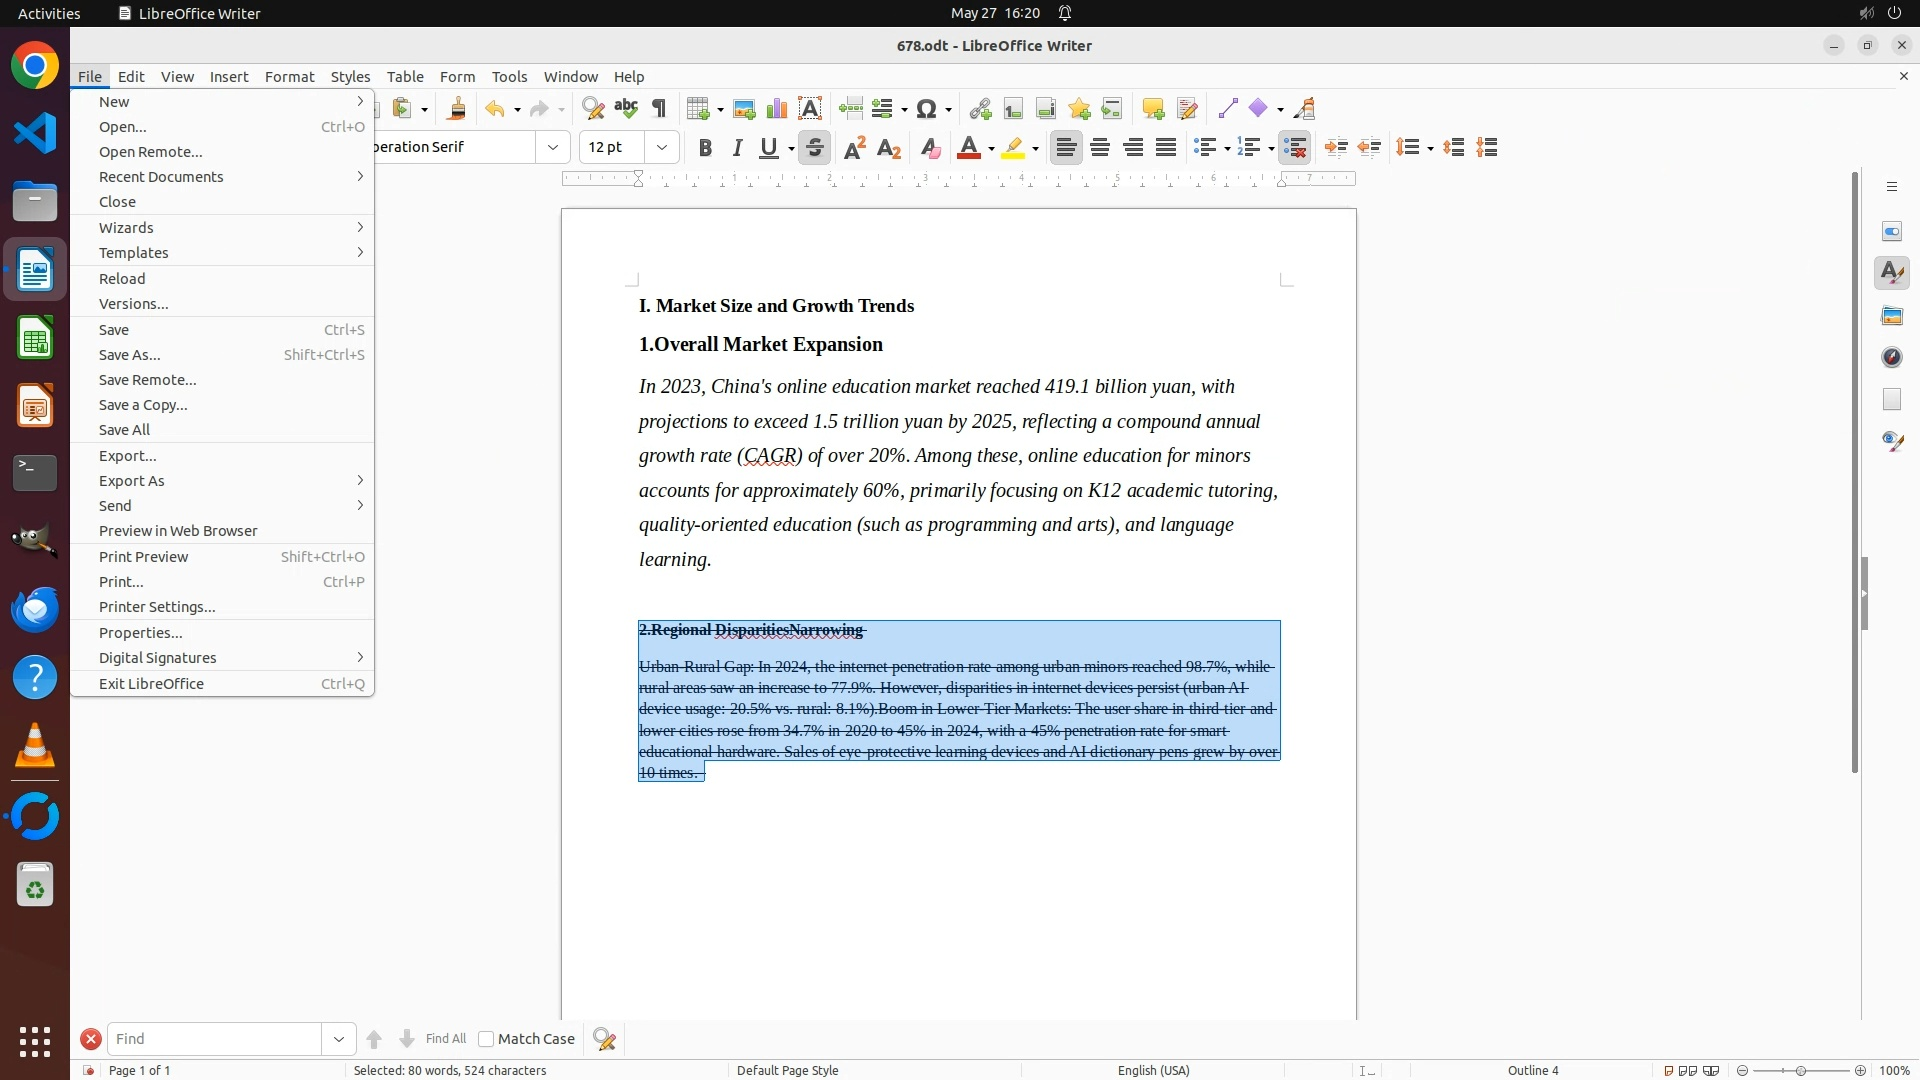Open the font size dropdown

tap(662, 148)
